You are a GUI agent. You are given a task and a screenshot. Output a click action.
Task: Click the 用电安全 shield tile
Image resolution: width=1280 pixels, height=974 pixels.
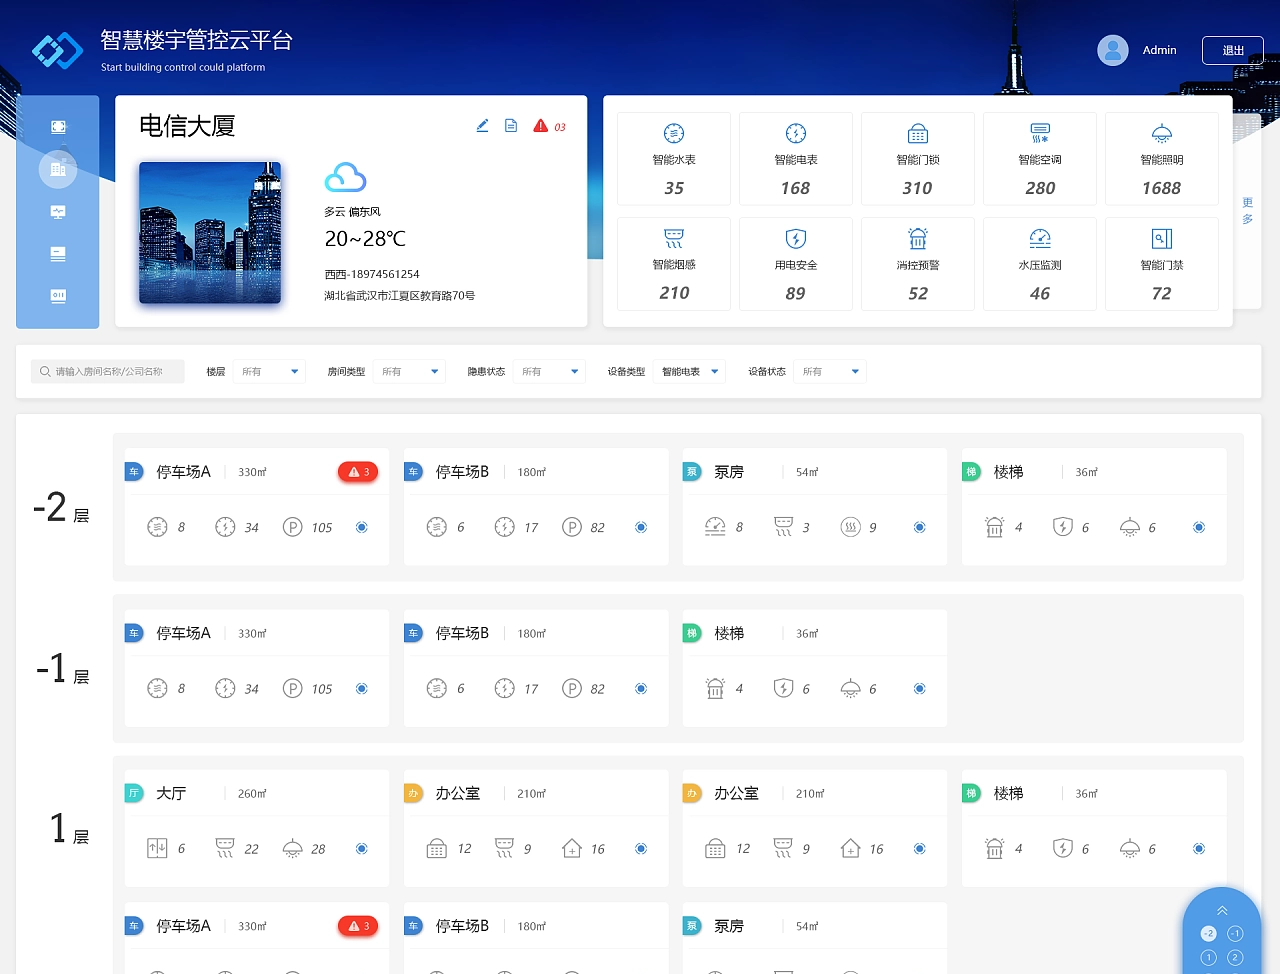click(796, 264)
